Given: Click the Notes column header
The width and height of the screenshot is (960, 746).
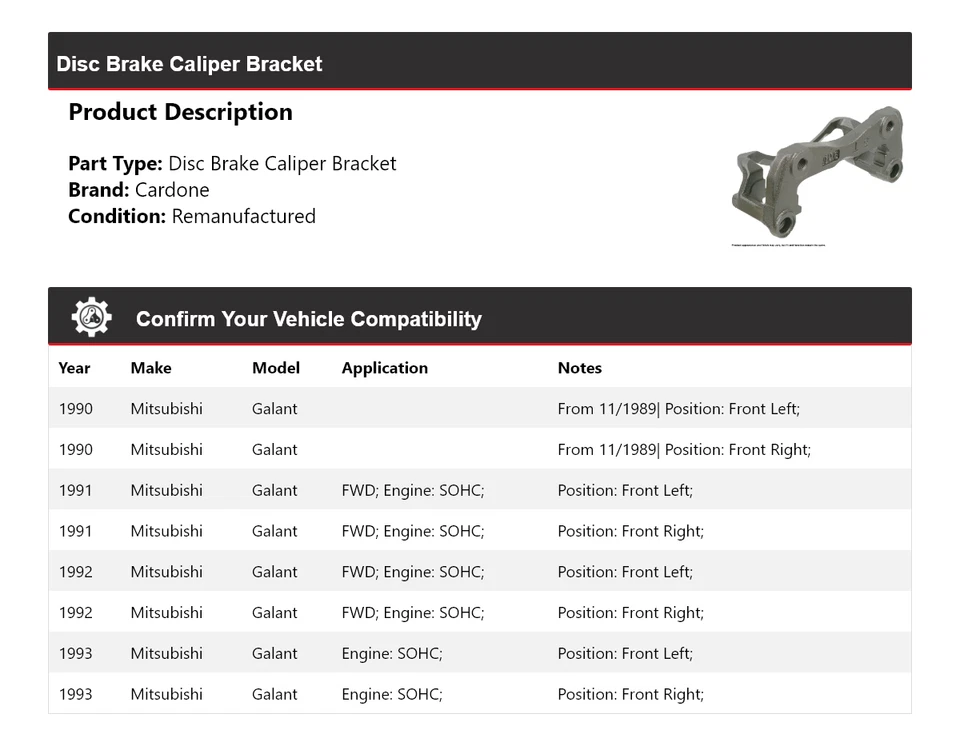Looking at the screenshot, I should 580,368.
